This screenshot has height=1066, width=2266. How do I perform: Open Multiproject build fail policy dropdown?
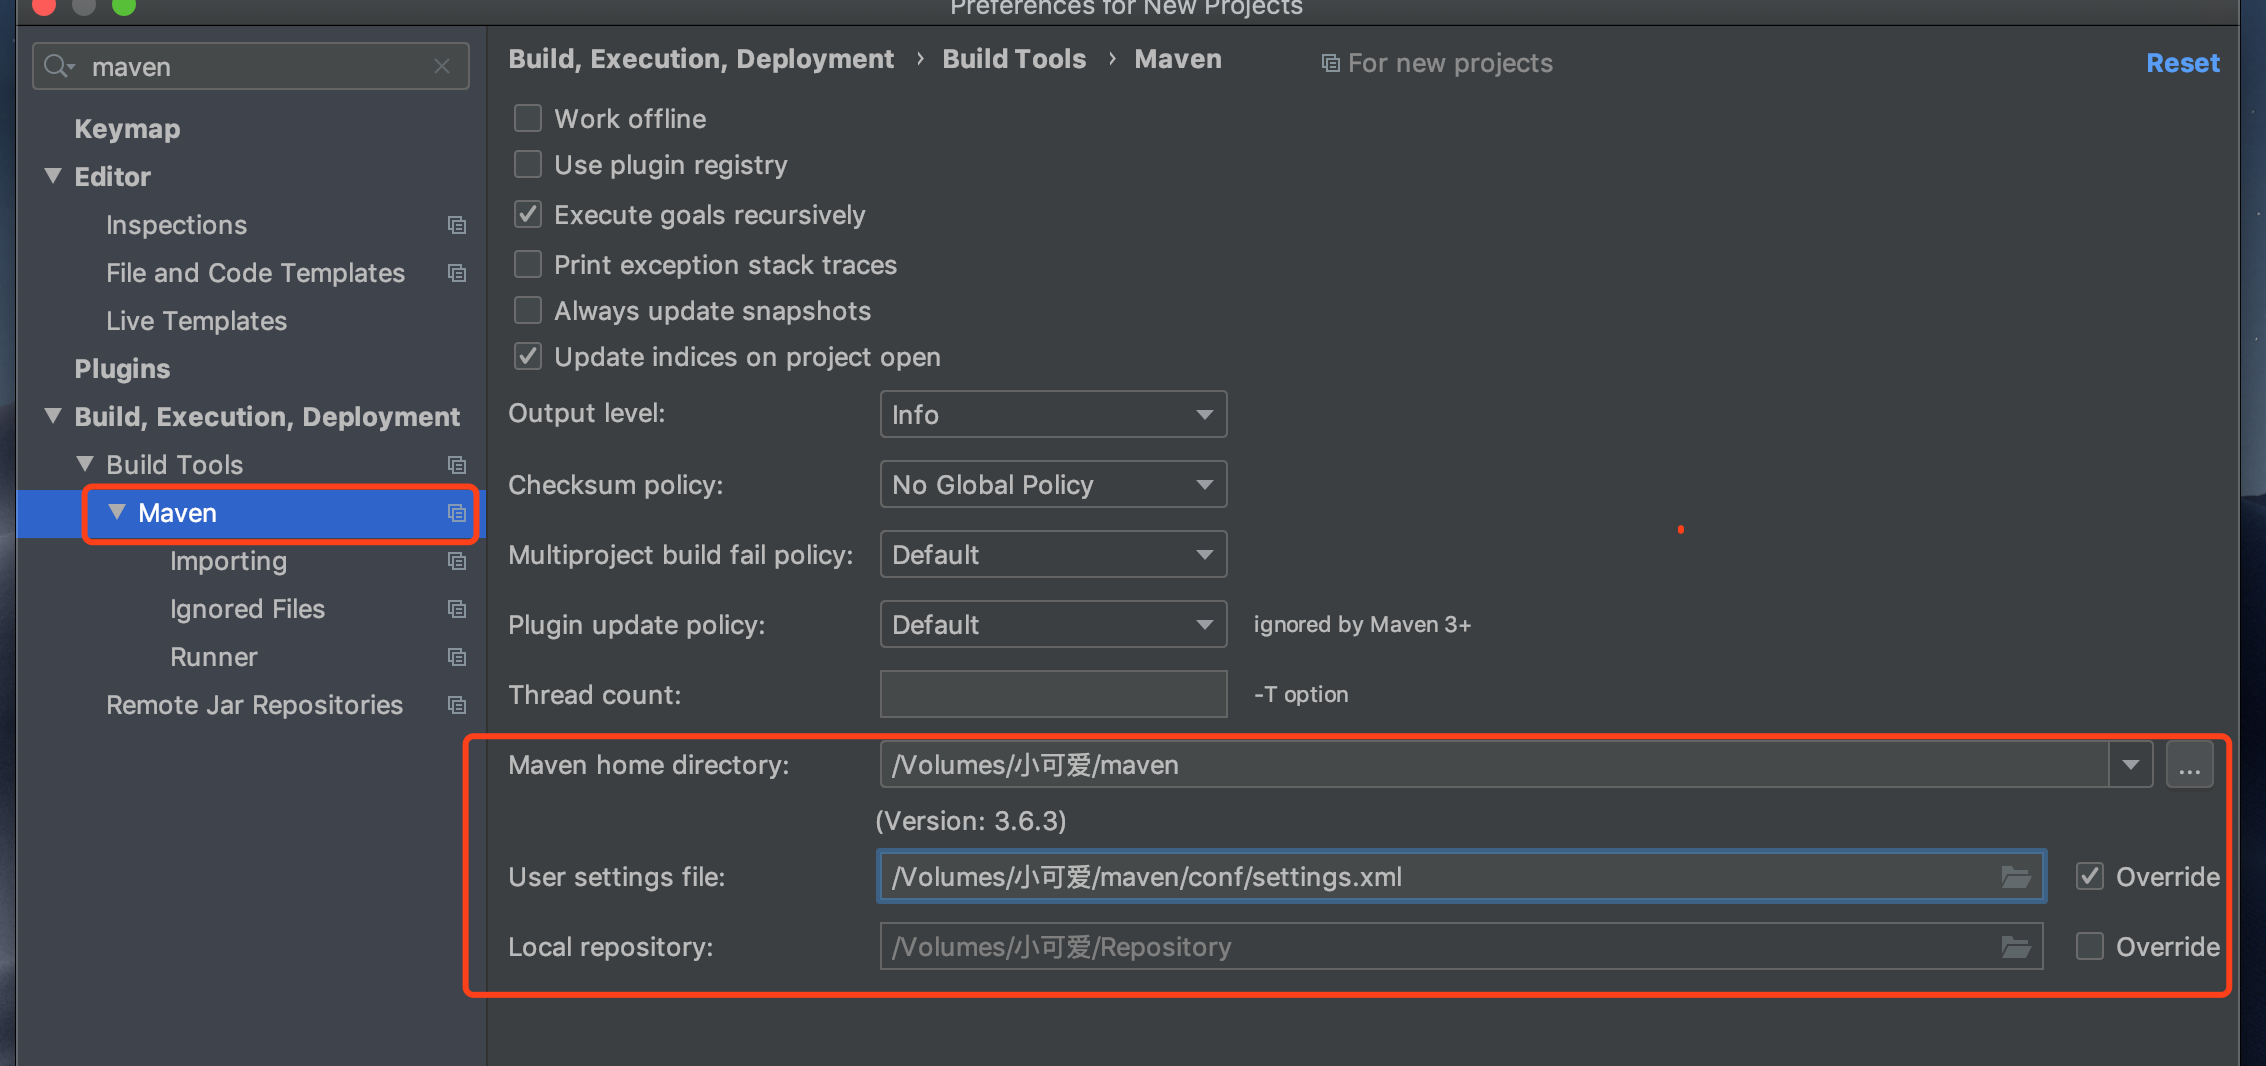click(x=1053, y=554)
